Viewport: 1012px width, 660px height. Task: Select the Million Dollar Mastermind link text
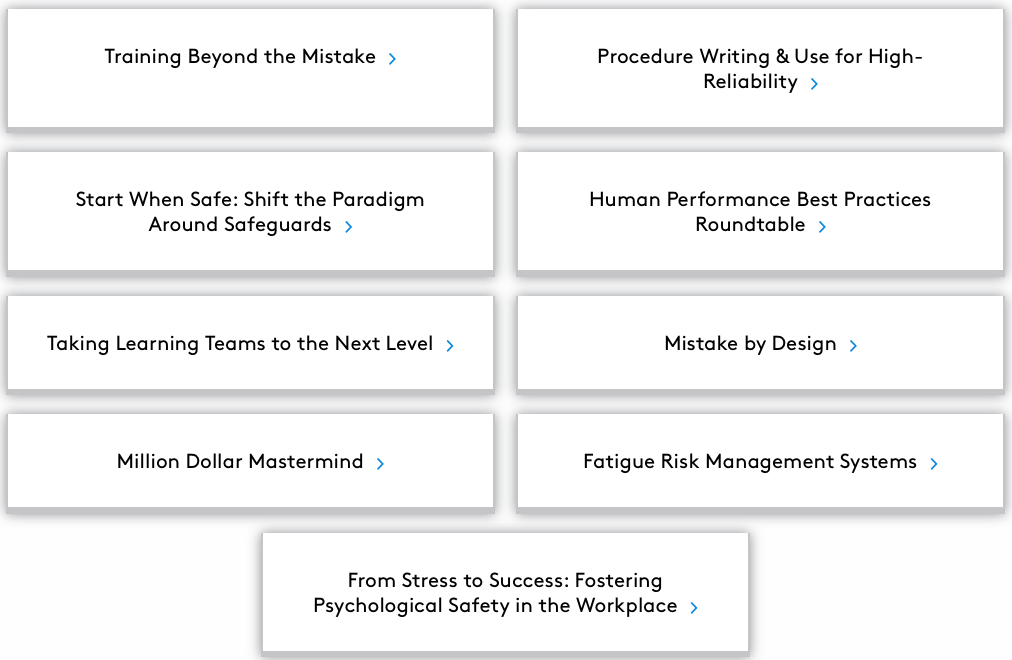point(240,462)
